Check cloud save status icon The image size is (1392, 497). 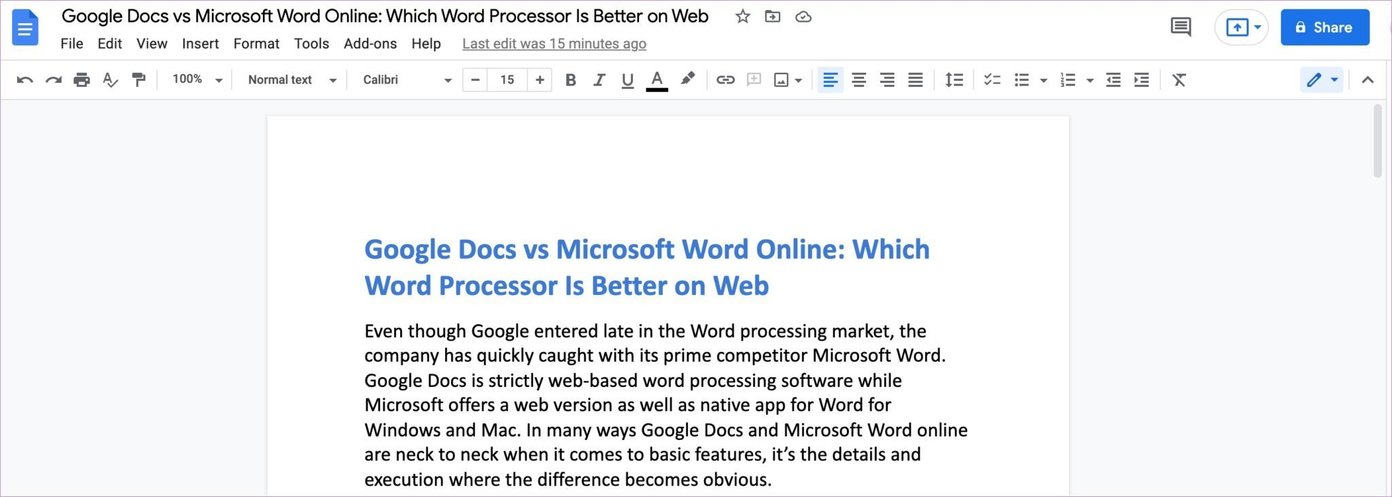[803, 16]
